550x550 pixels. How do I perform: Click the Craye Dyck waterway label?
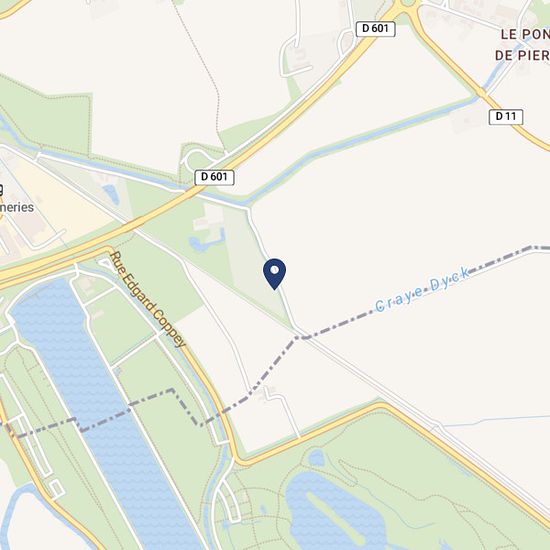[x=423, y=290]
